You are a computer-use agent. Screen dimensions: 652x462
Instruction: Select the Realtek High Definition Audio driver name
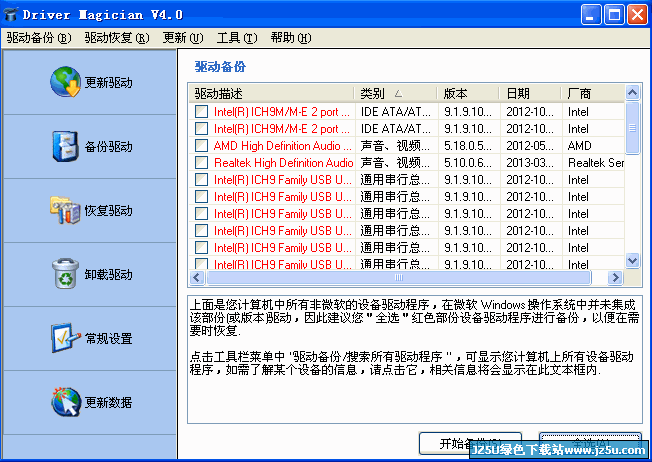click(284, 163)
